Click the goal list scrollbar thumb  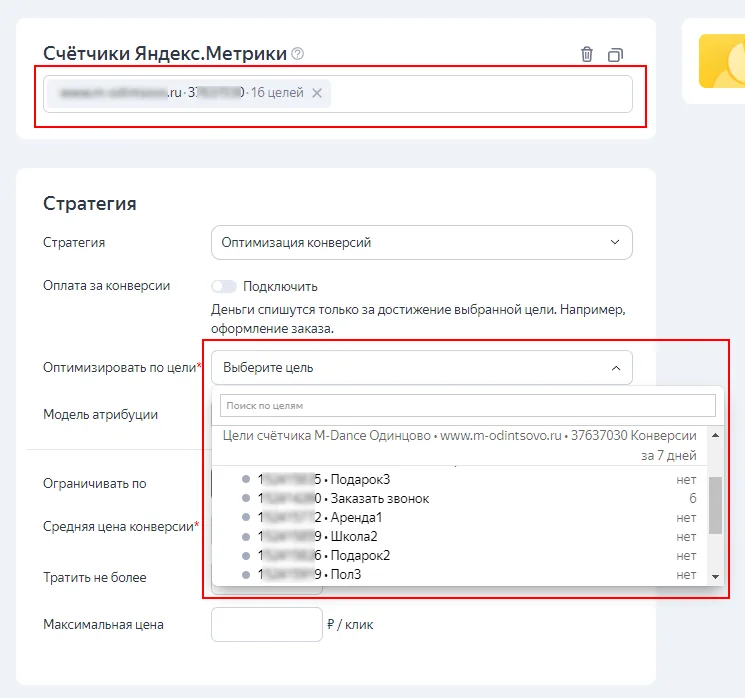pyautogui.click(x=716, y=505)
